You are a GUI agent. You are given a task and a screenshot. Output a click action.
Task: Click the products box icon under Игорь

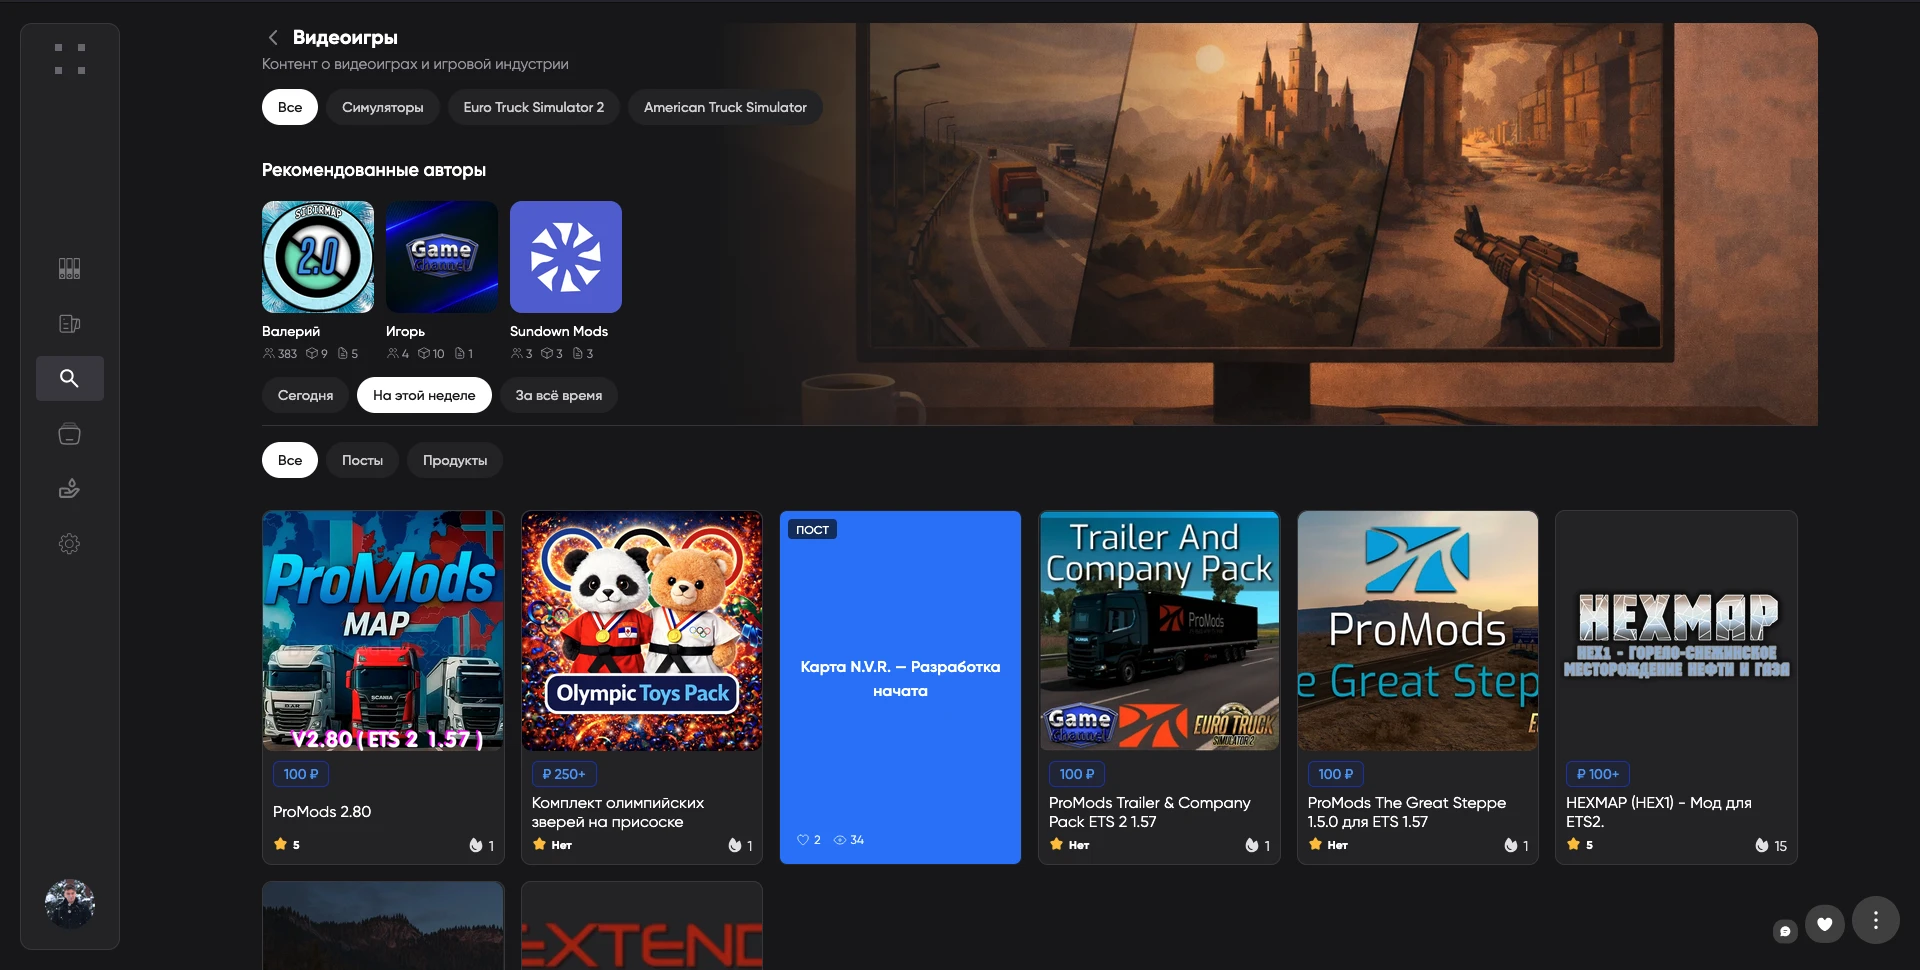pos(424,353)
